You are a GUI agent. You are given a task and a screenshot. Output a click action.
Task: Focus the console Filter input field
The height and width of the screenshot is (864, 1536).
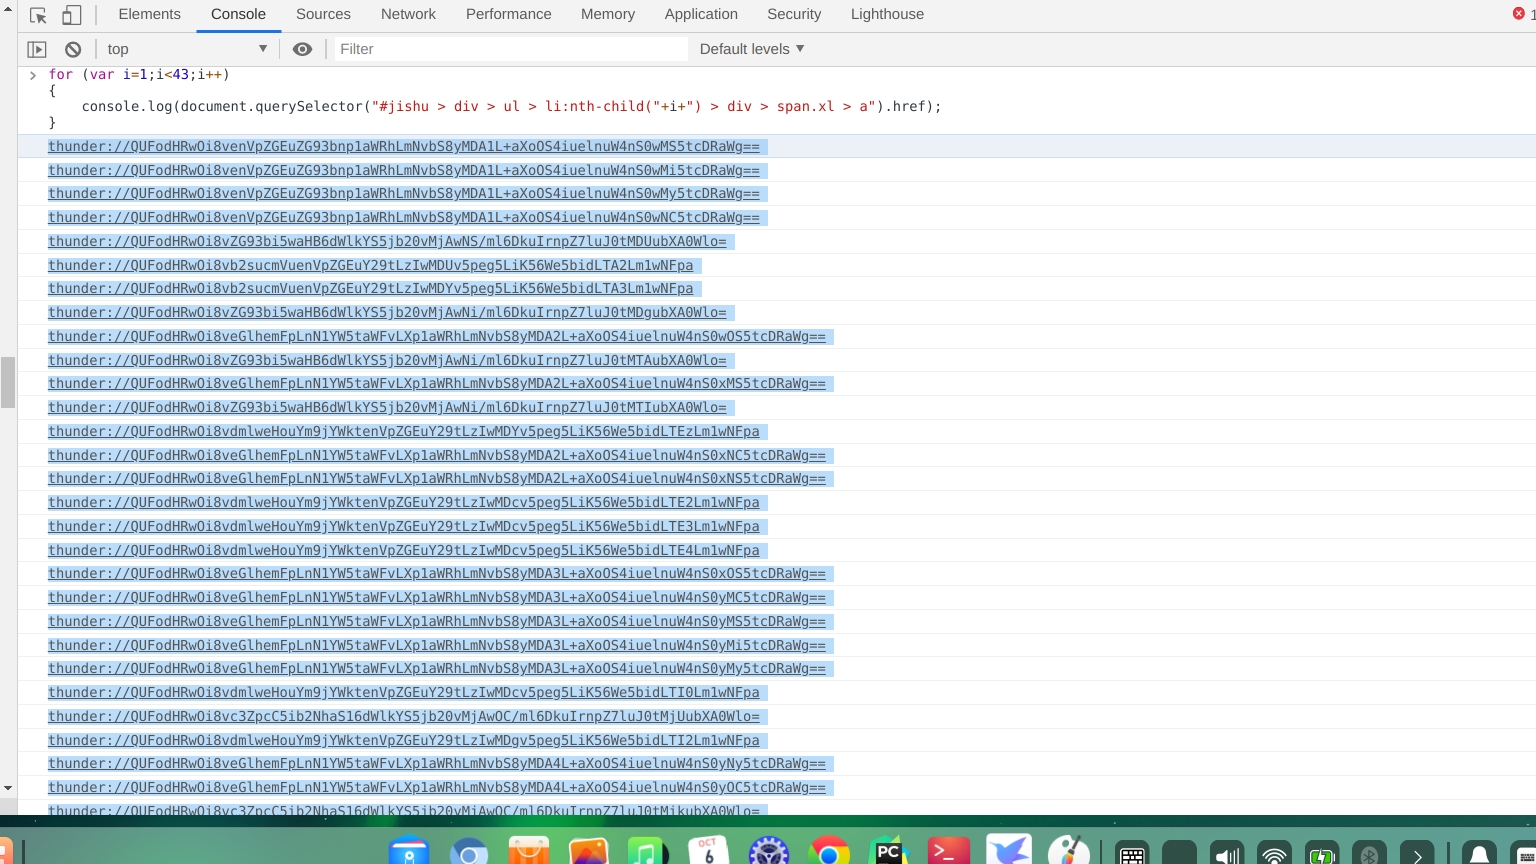511,49
